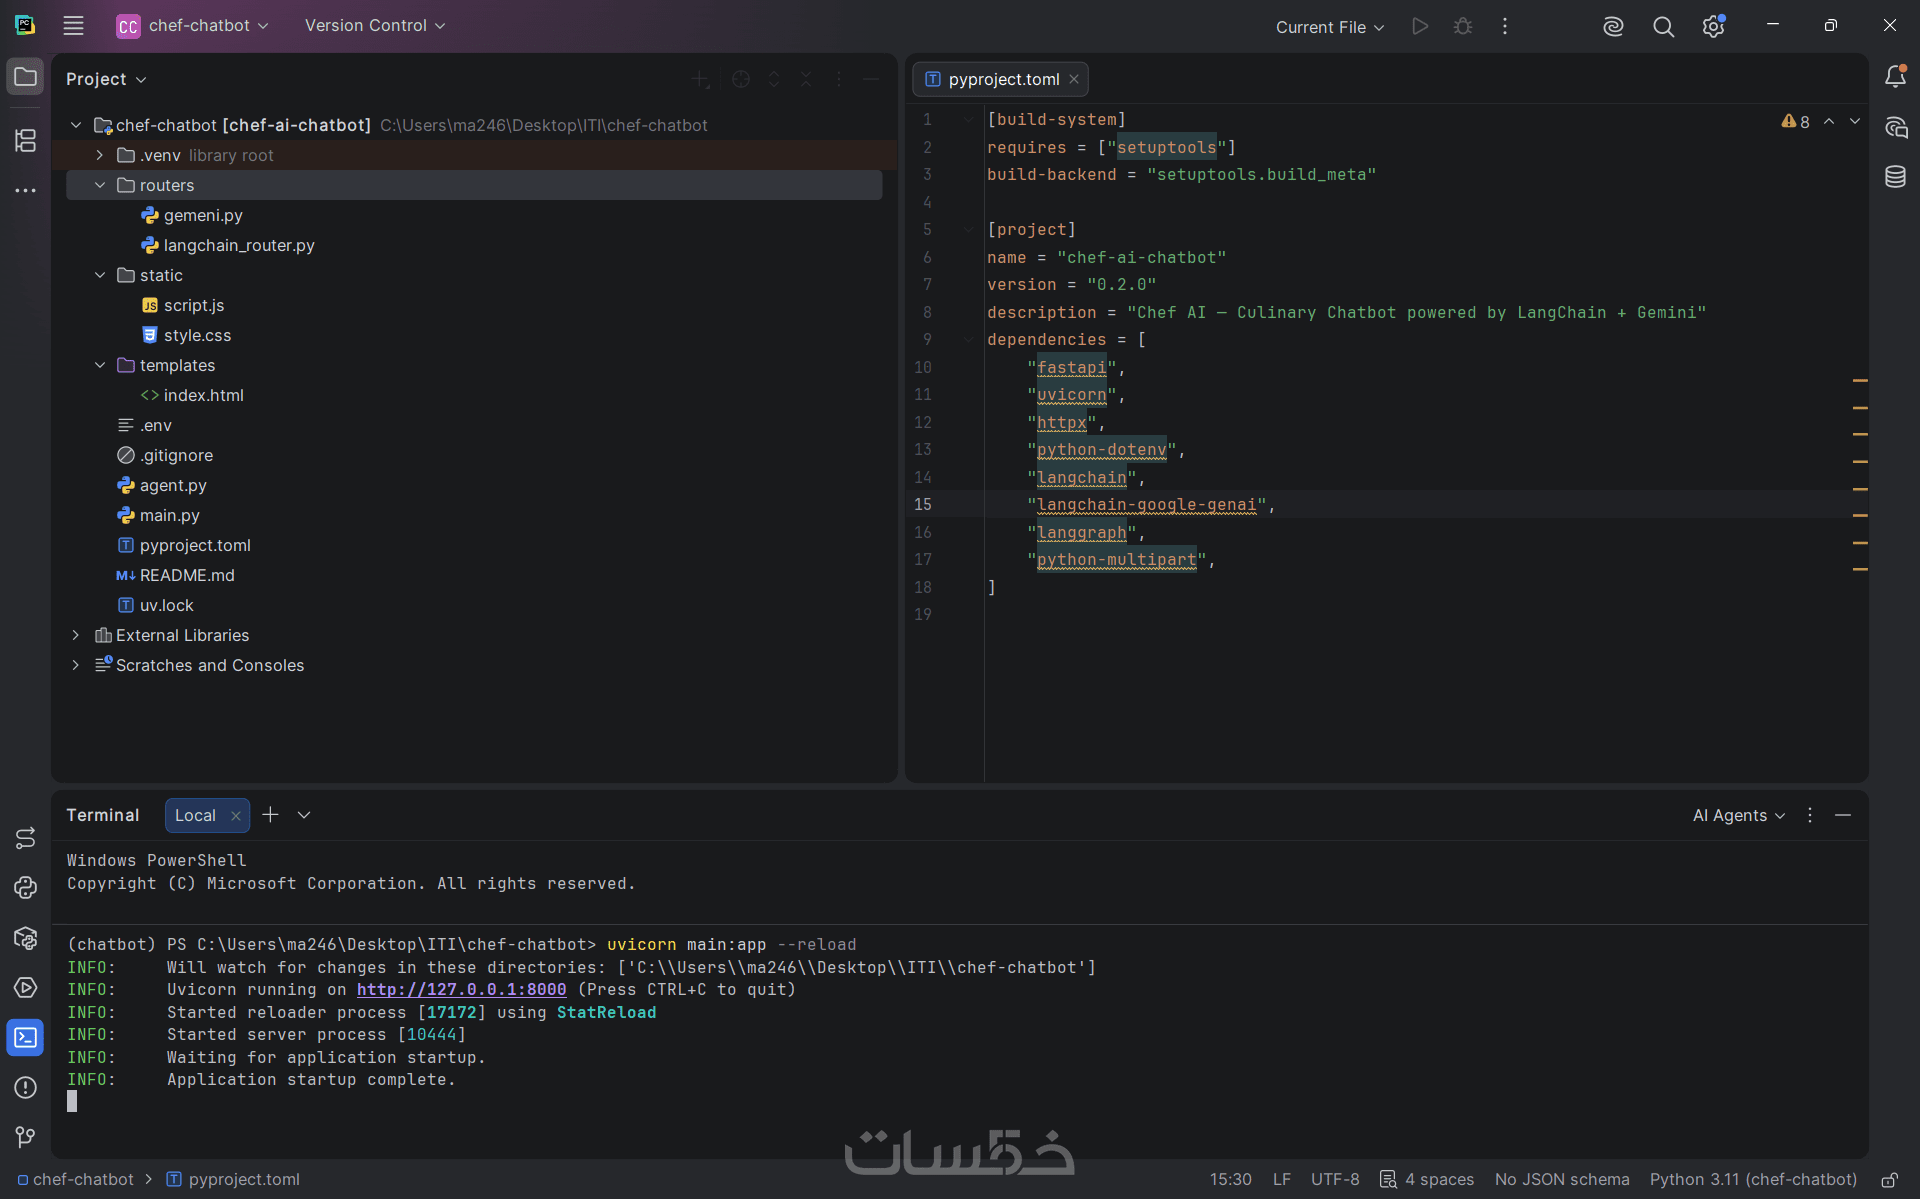
Task: Toggle read-only lock in status bar
Action: [x=1889, y=1180]
